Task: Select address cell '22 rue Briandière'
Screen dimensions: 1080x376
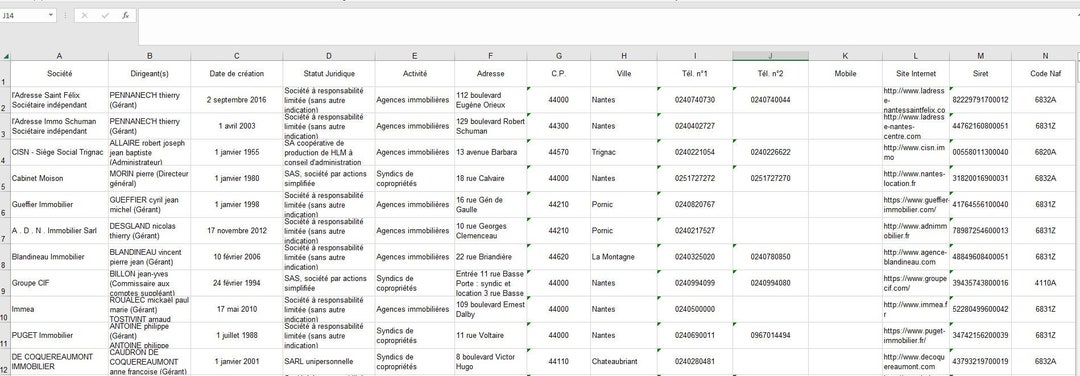Action: pos(490,257)
